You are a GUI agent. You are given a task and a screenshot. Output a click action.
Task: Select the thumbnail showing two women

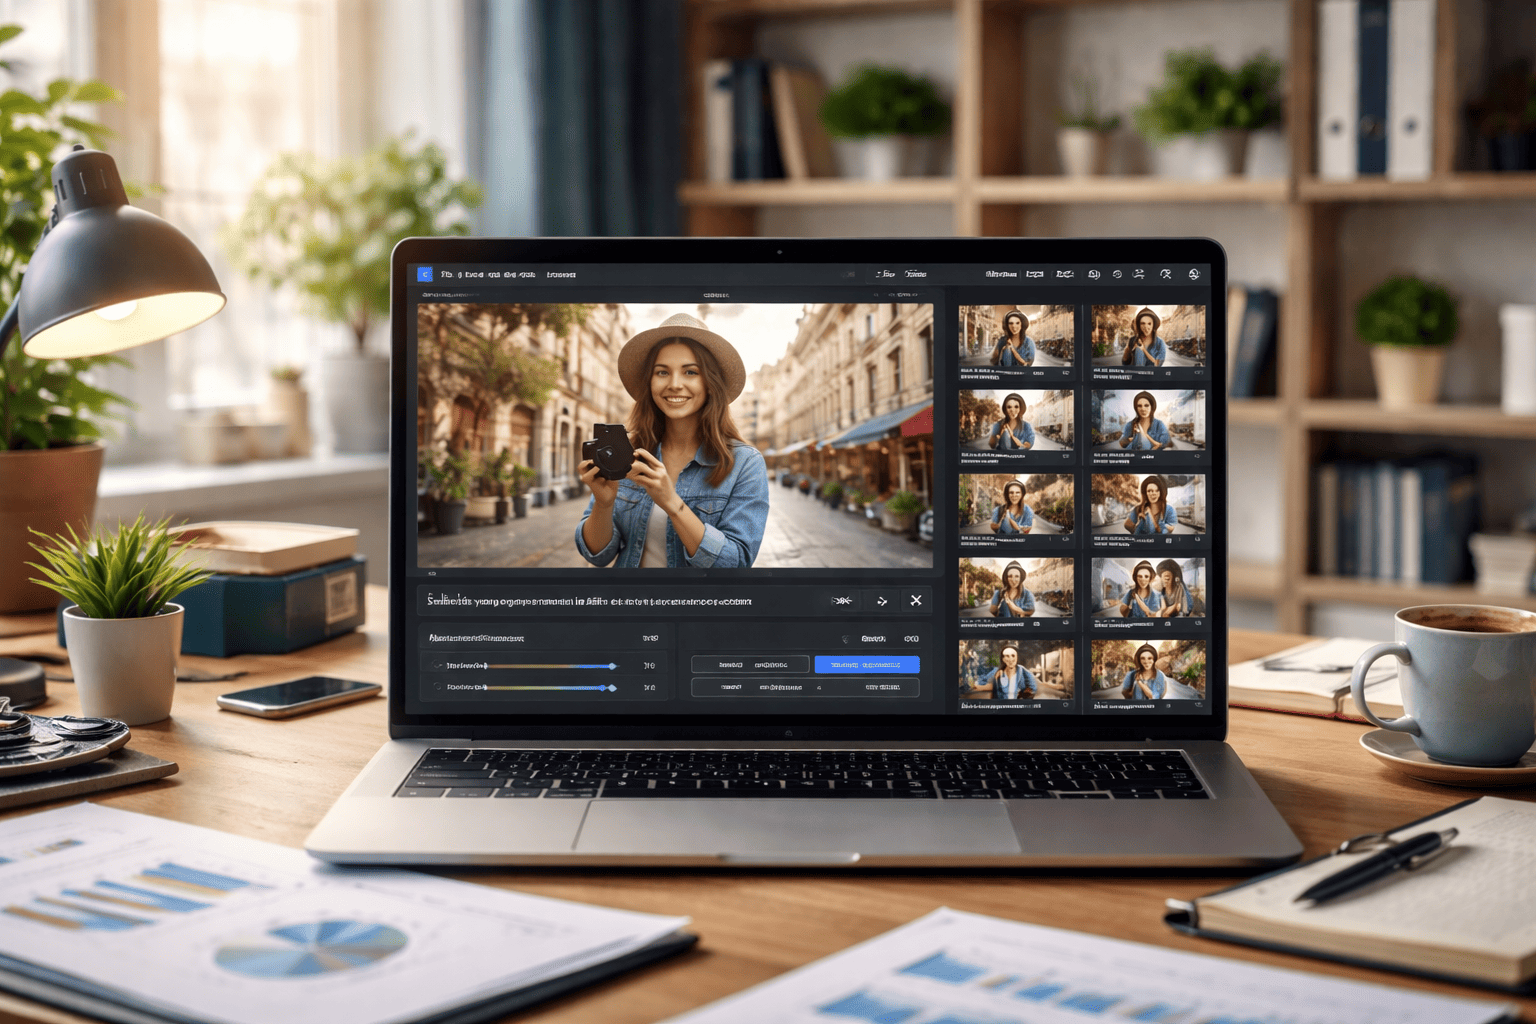[x=1148, y=588]
